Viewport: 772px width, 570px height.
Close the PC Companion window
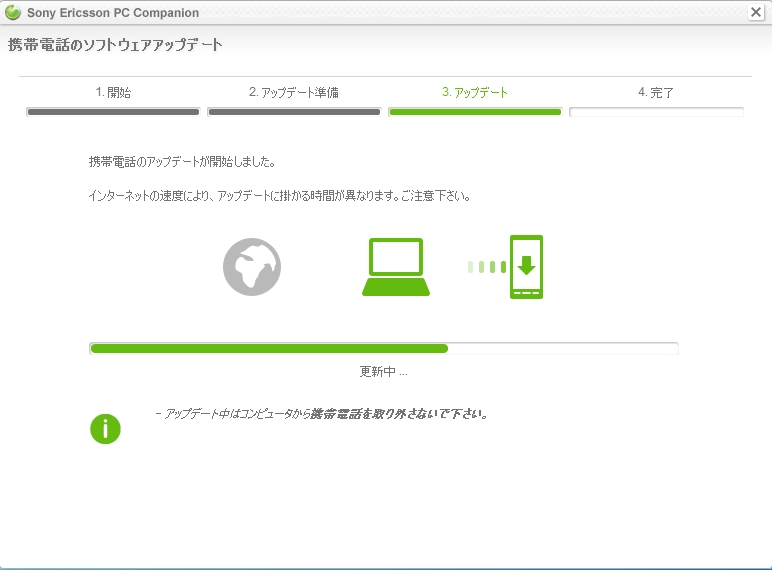point(756,13)
